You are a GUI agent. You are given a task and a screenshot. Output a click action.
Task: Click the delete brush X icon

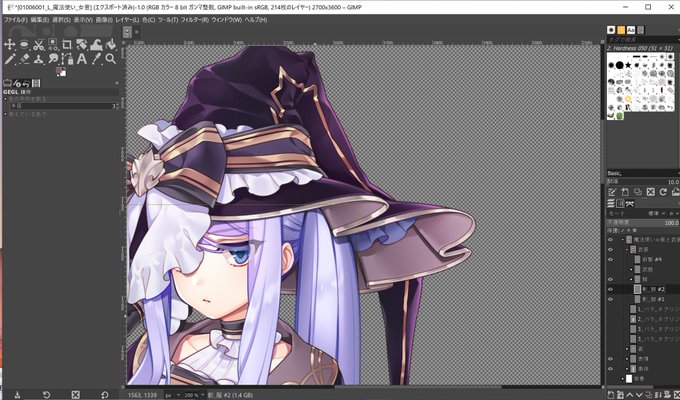(650, 192)
